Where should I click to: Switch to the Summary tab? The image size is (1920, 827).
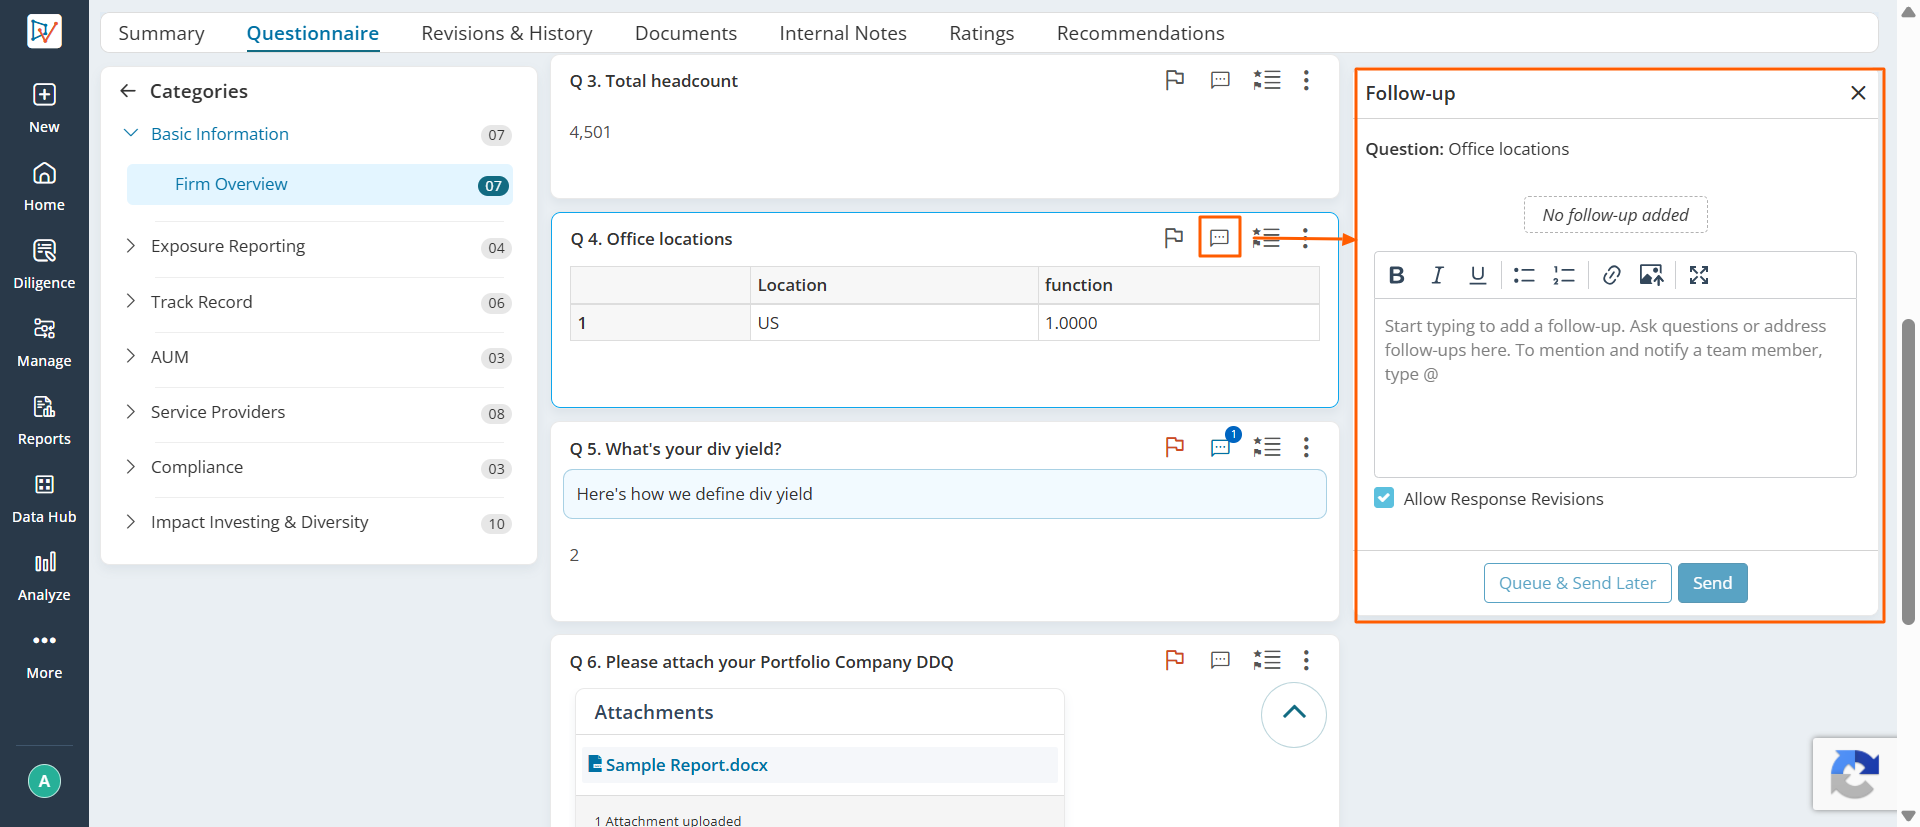pyautogui.click(x=161, y=33)
